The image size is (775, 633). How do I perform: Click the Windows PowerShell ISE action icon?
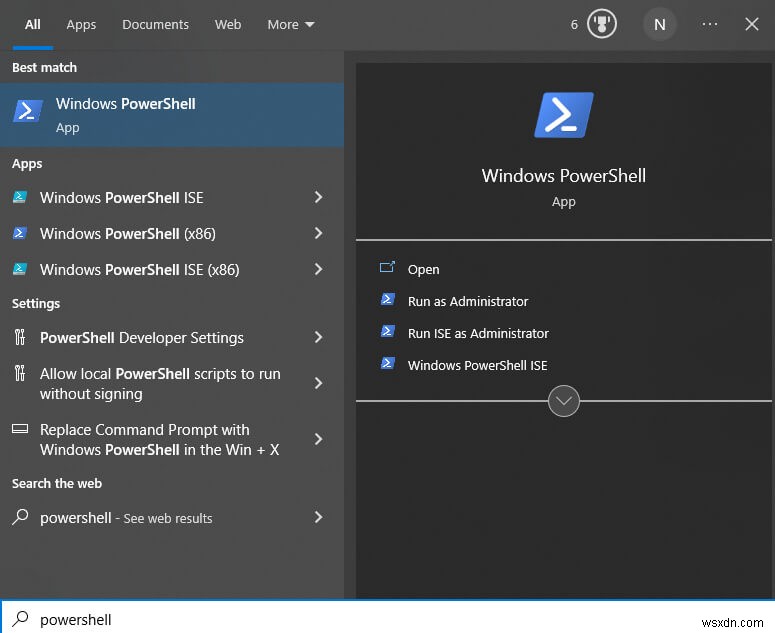(x=388, y=364)
